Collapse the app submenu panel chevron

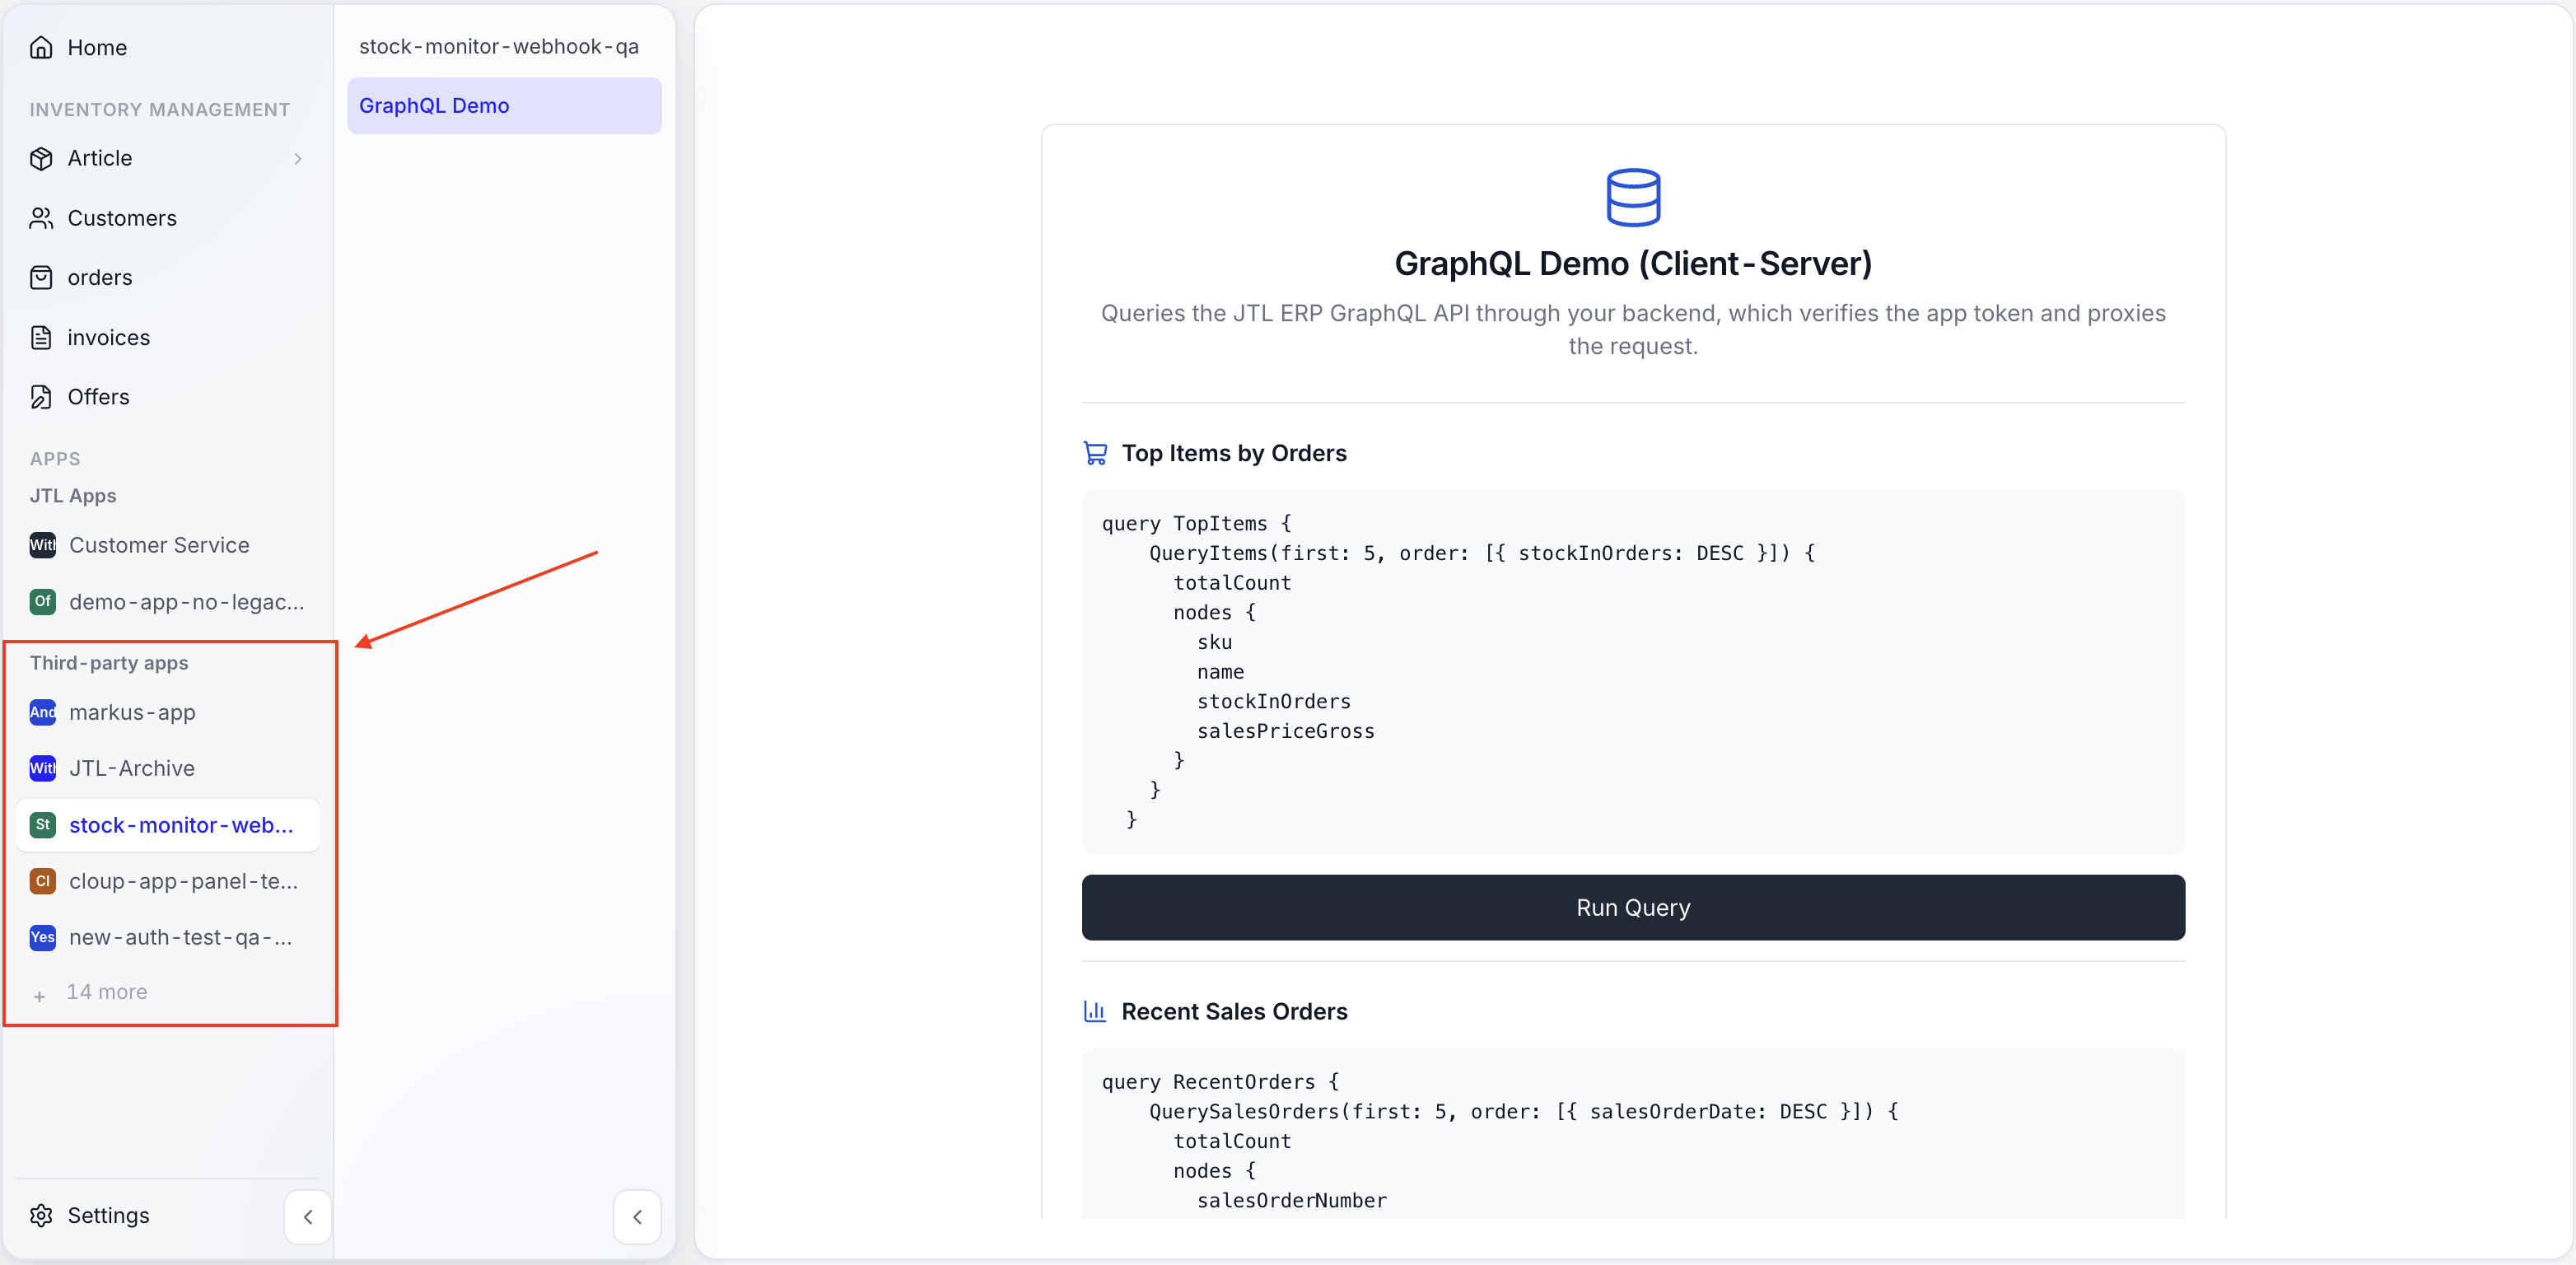pos(637,1216)
